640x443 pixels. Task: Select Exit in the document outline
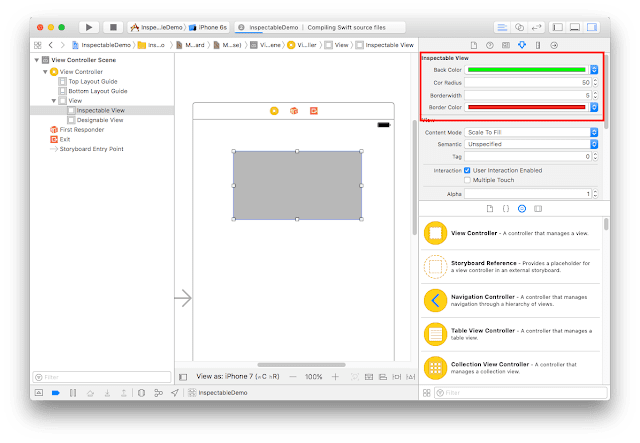[x=60, y=140]
